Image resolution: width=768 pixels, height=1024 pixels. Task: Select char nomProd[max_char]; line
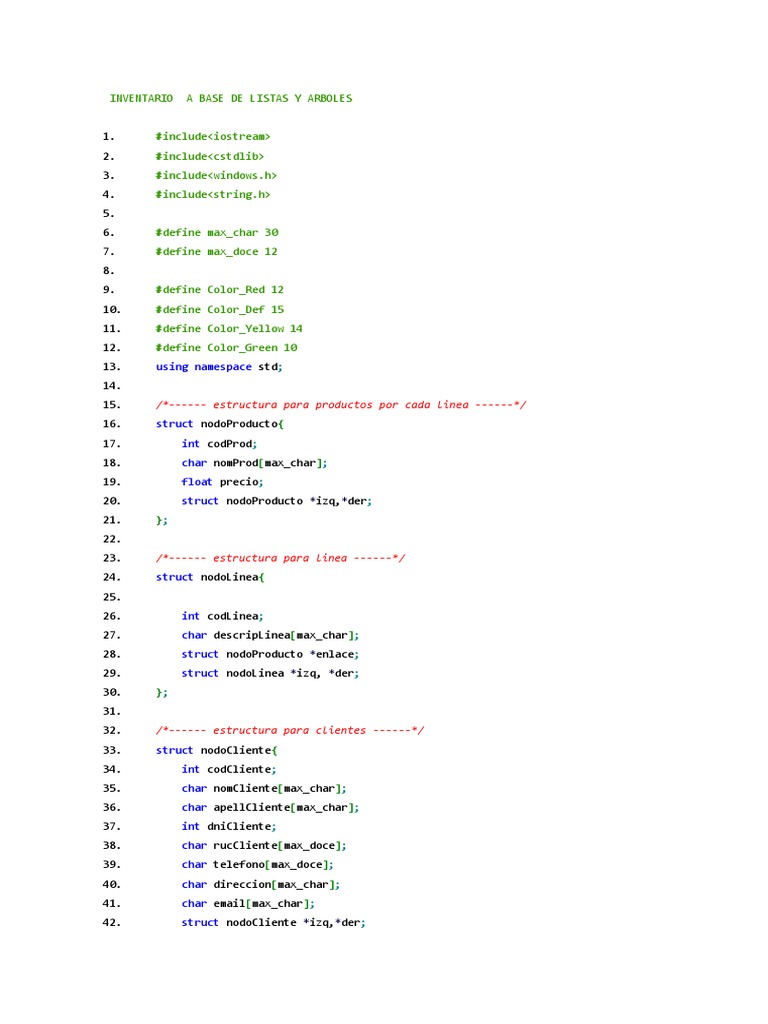click(x=255, y=462)
